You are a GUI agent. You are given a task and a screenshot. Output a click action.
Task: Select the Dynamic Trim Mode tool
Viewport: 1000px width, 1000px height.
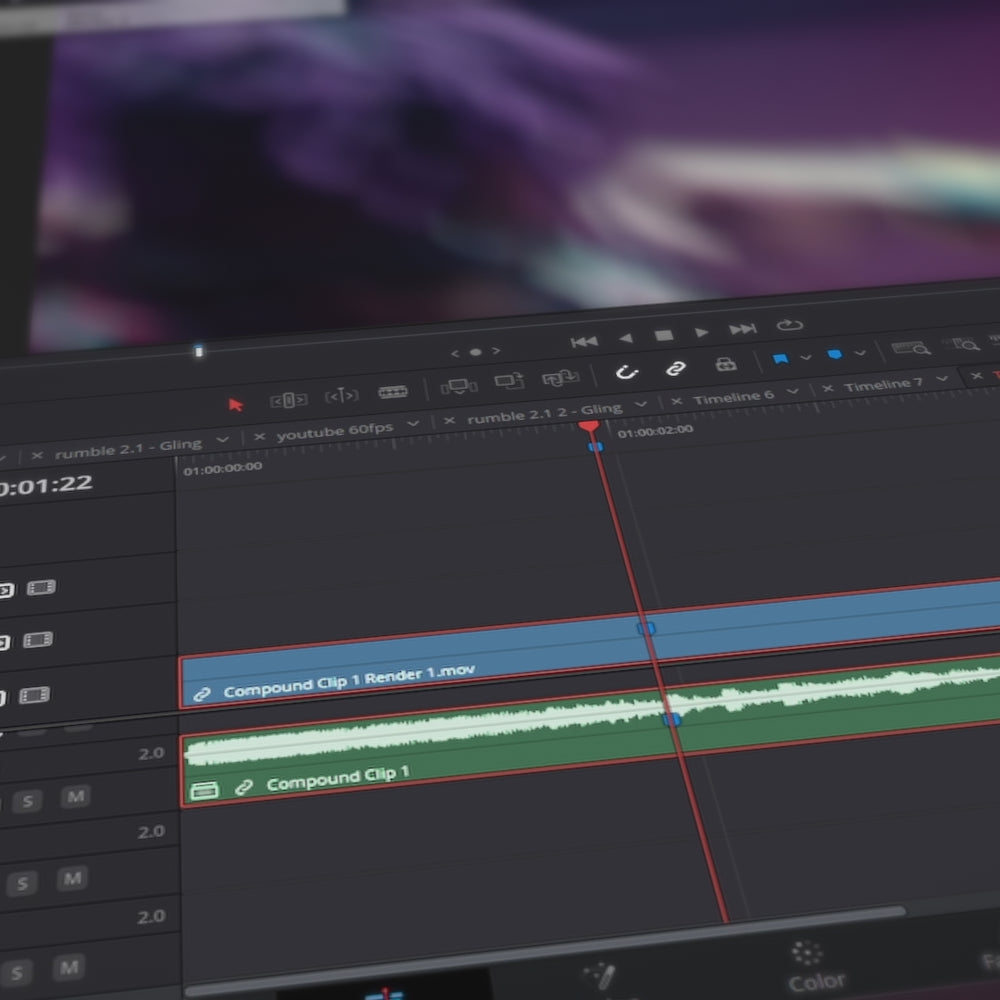pyautogui.click(x=341, y=396)
